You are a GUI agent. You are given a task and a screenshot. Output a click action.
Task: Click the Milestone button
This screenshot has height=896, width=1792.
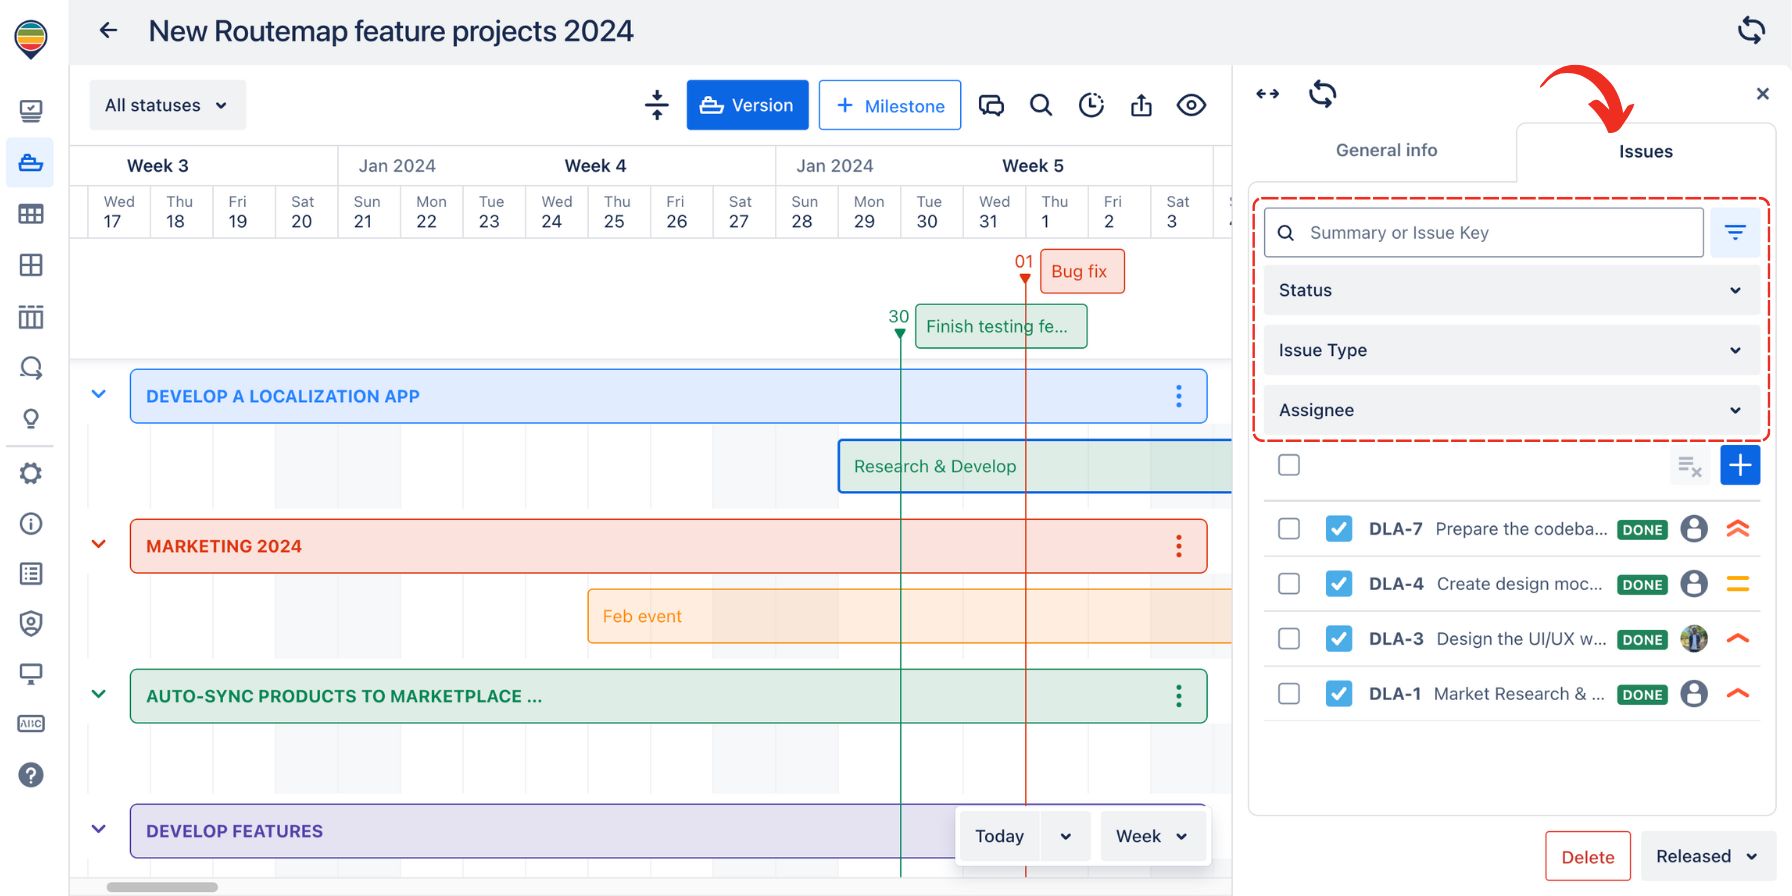coord(889,105)
